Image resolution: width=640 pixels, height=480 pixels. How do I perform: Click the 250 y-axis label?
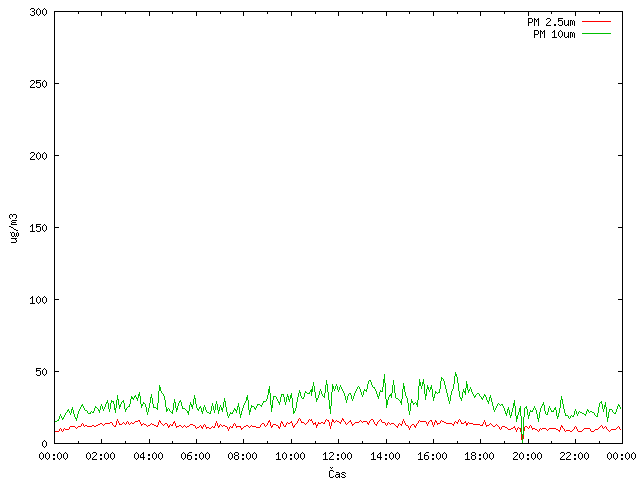pyautogui.click(x=38, y=84)
